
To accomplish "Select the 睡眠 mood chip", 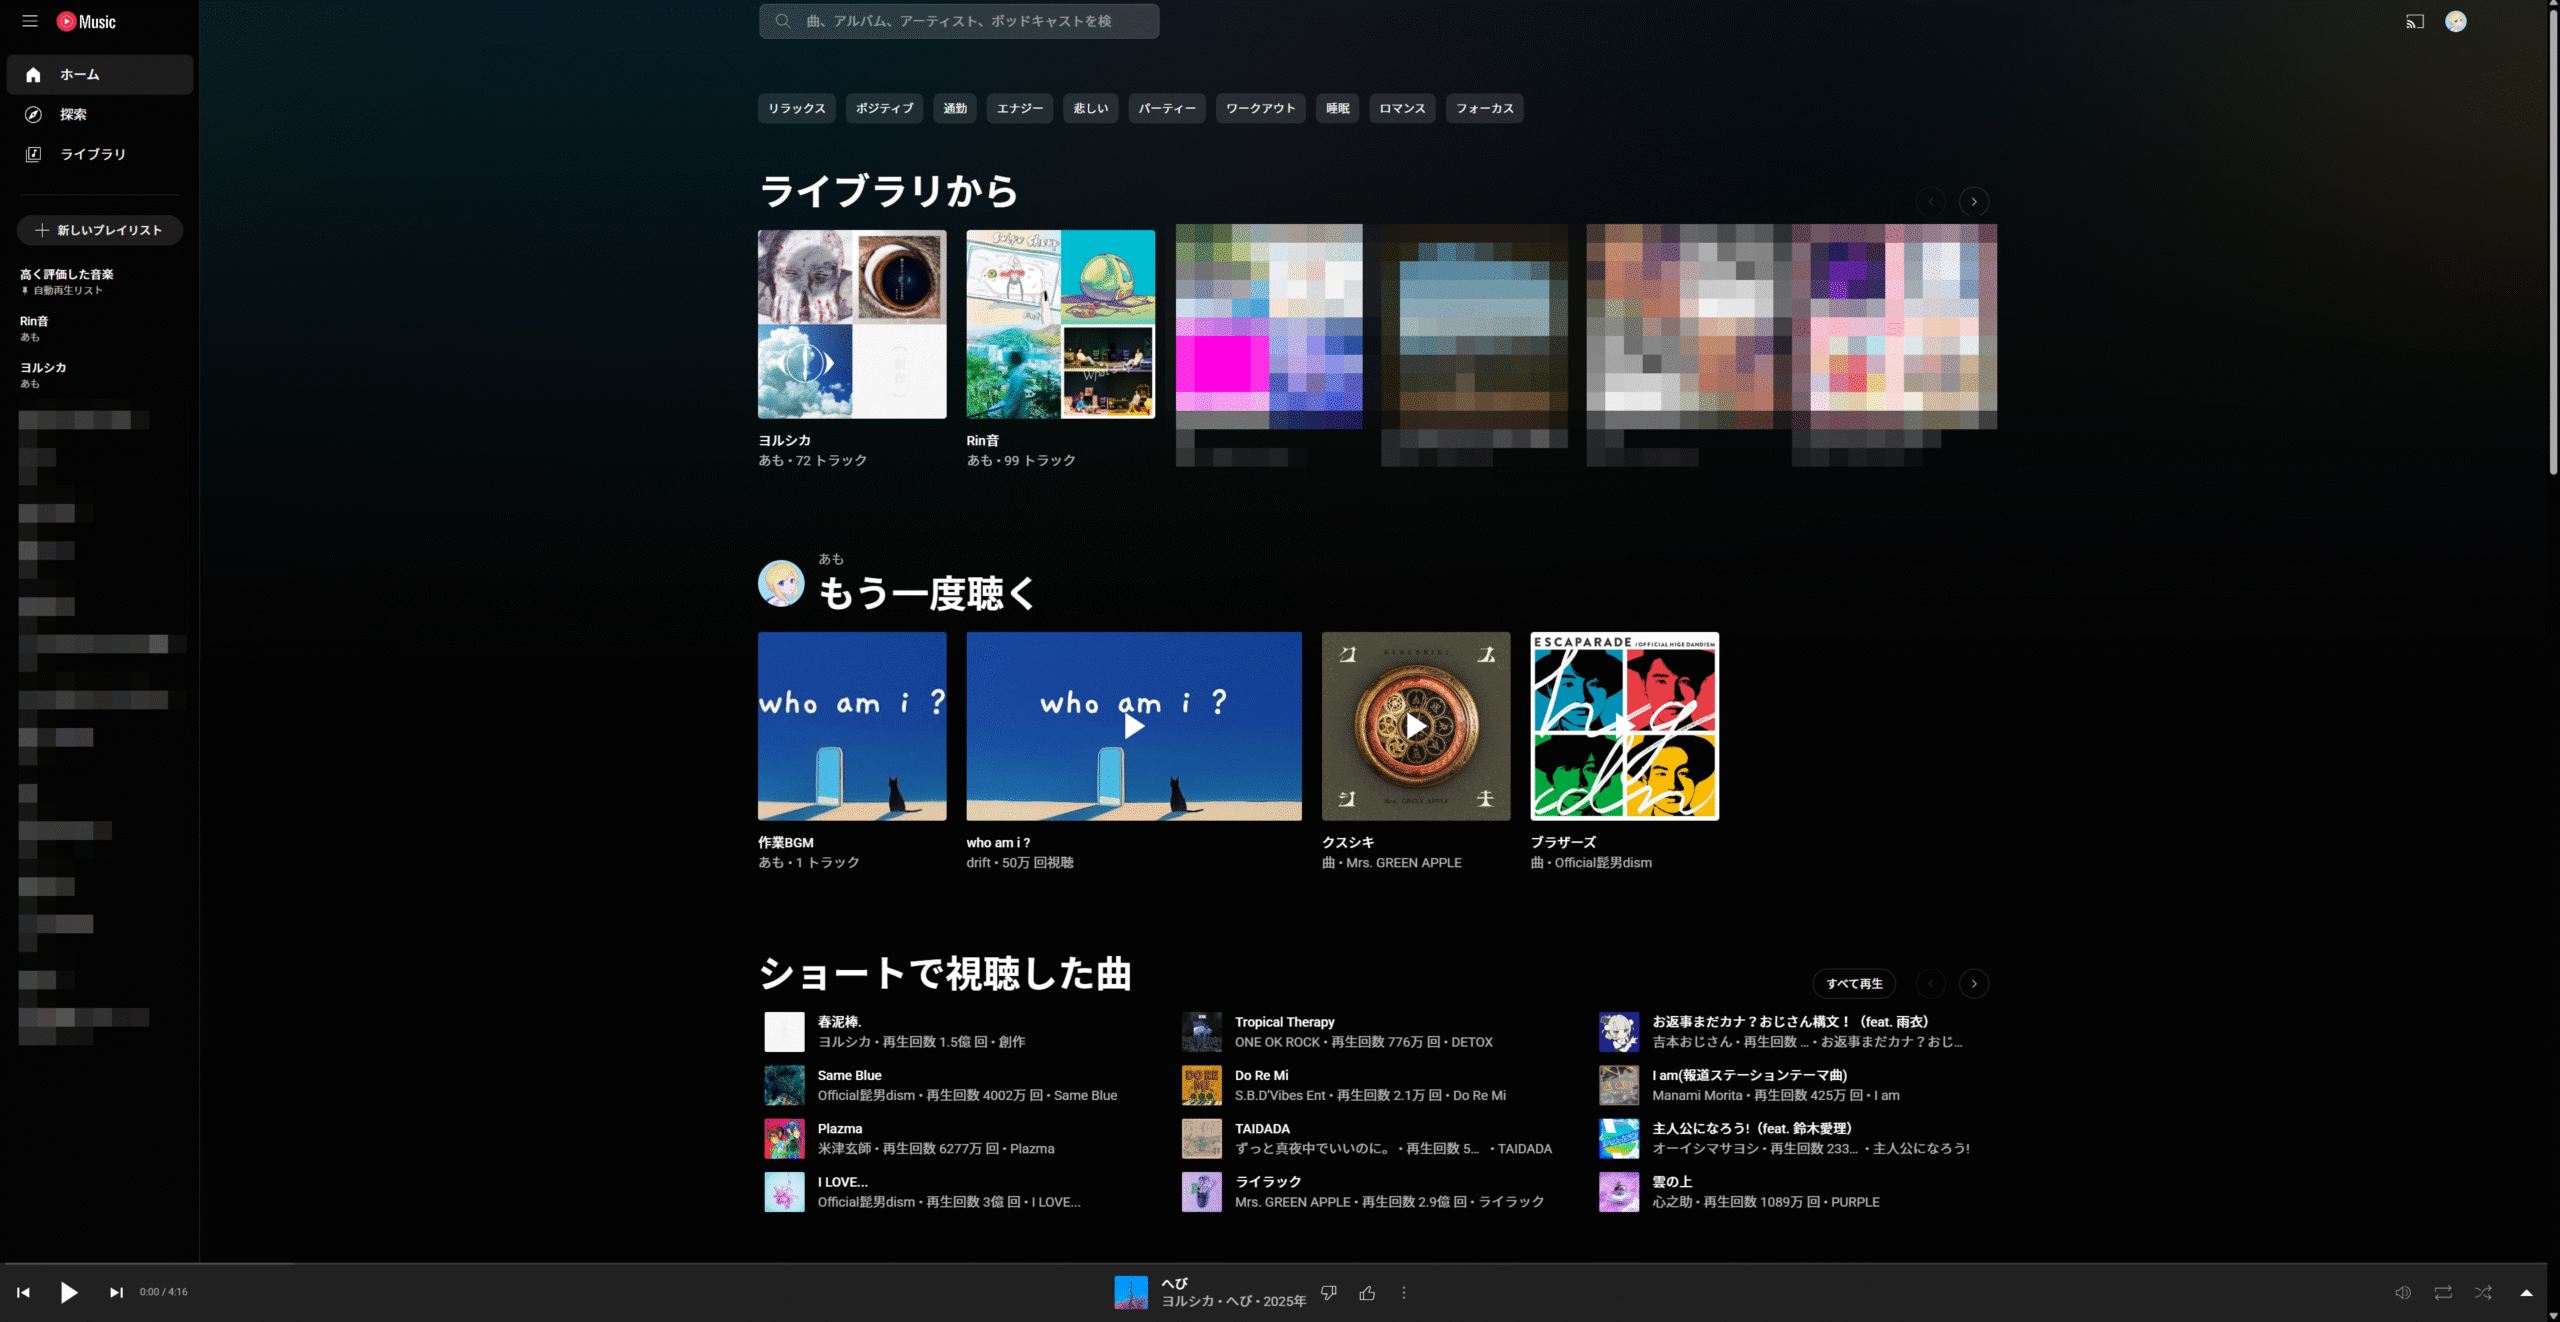I will pyautogui.click(x=1338, y=108).
